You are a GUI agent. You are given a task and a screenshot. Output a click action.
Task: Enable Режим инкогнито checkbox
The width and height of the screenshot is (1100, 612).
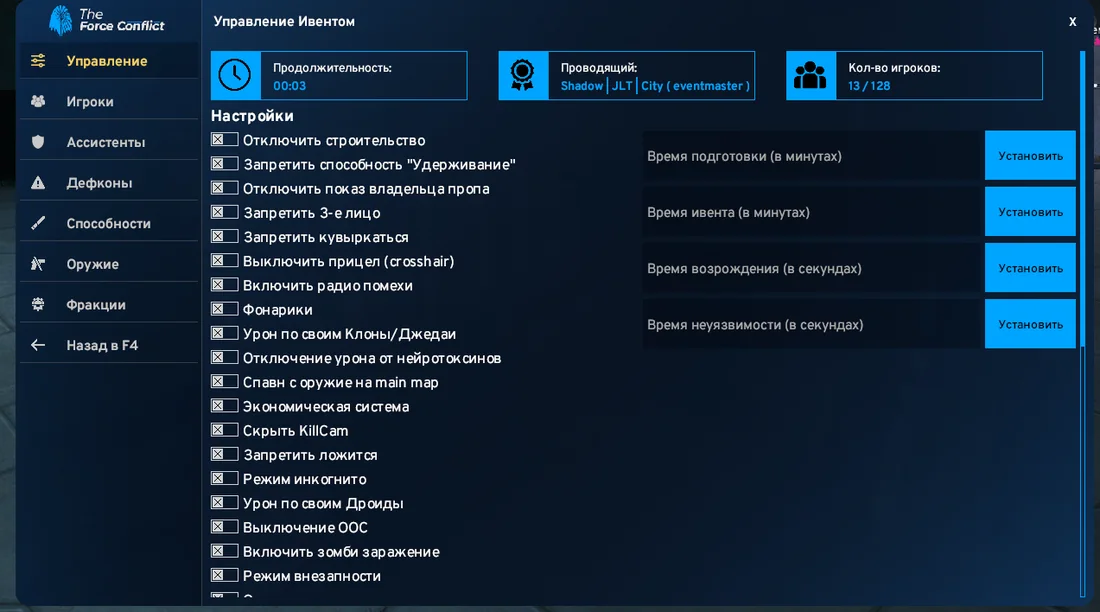(224, 479)
